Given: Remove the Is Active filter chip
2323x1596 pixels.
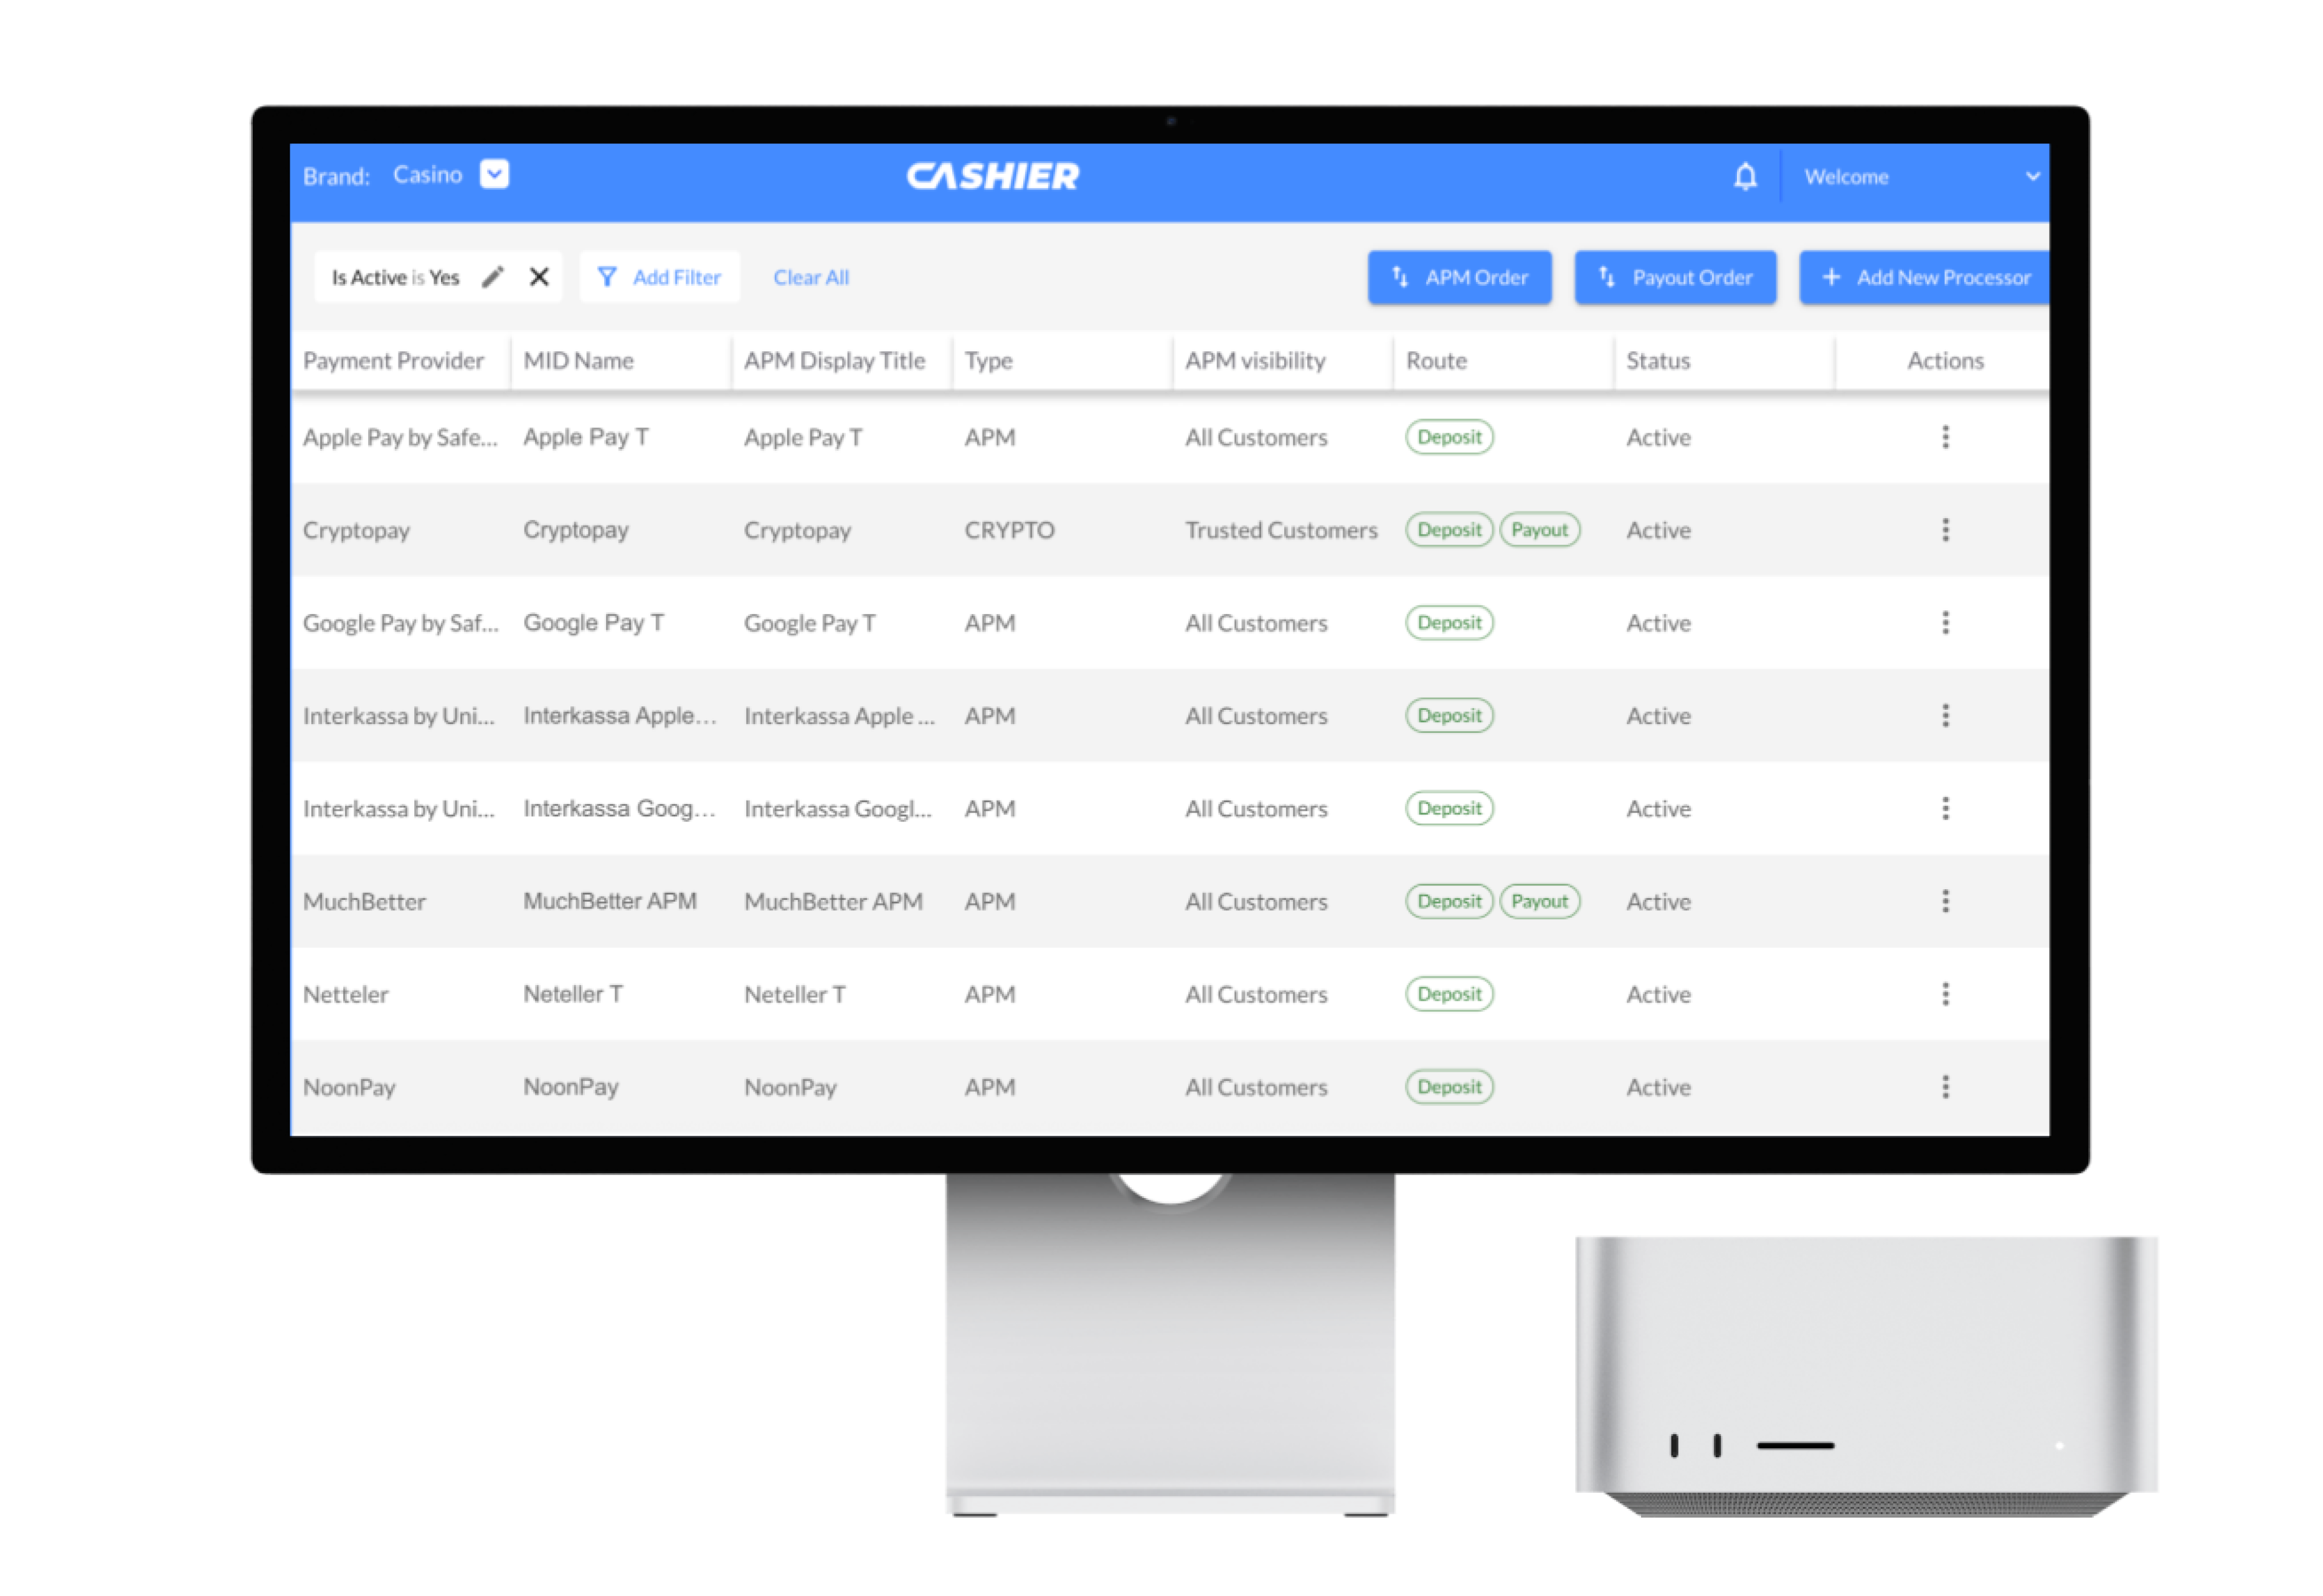Looking at the screenshot, I should (x=539, y=277).
